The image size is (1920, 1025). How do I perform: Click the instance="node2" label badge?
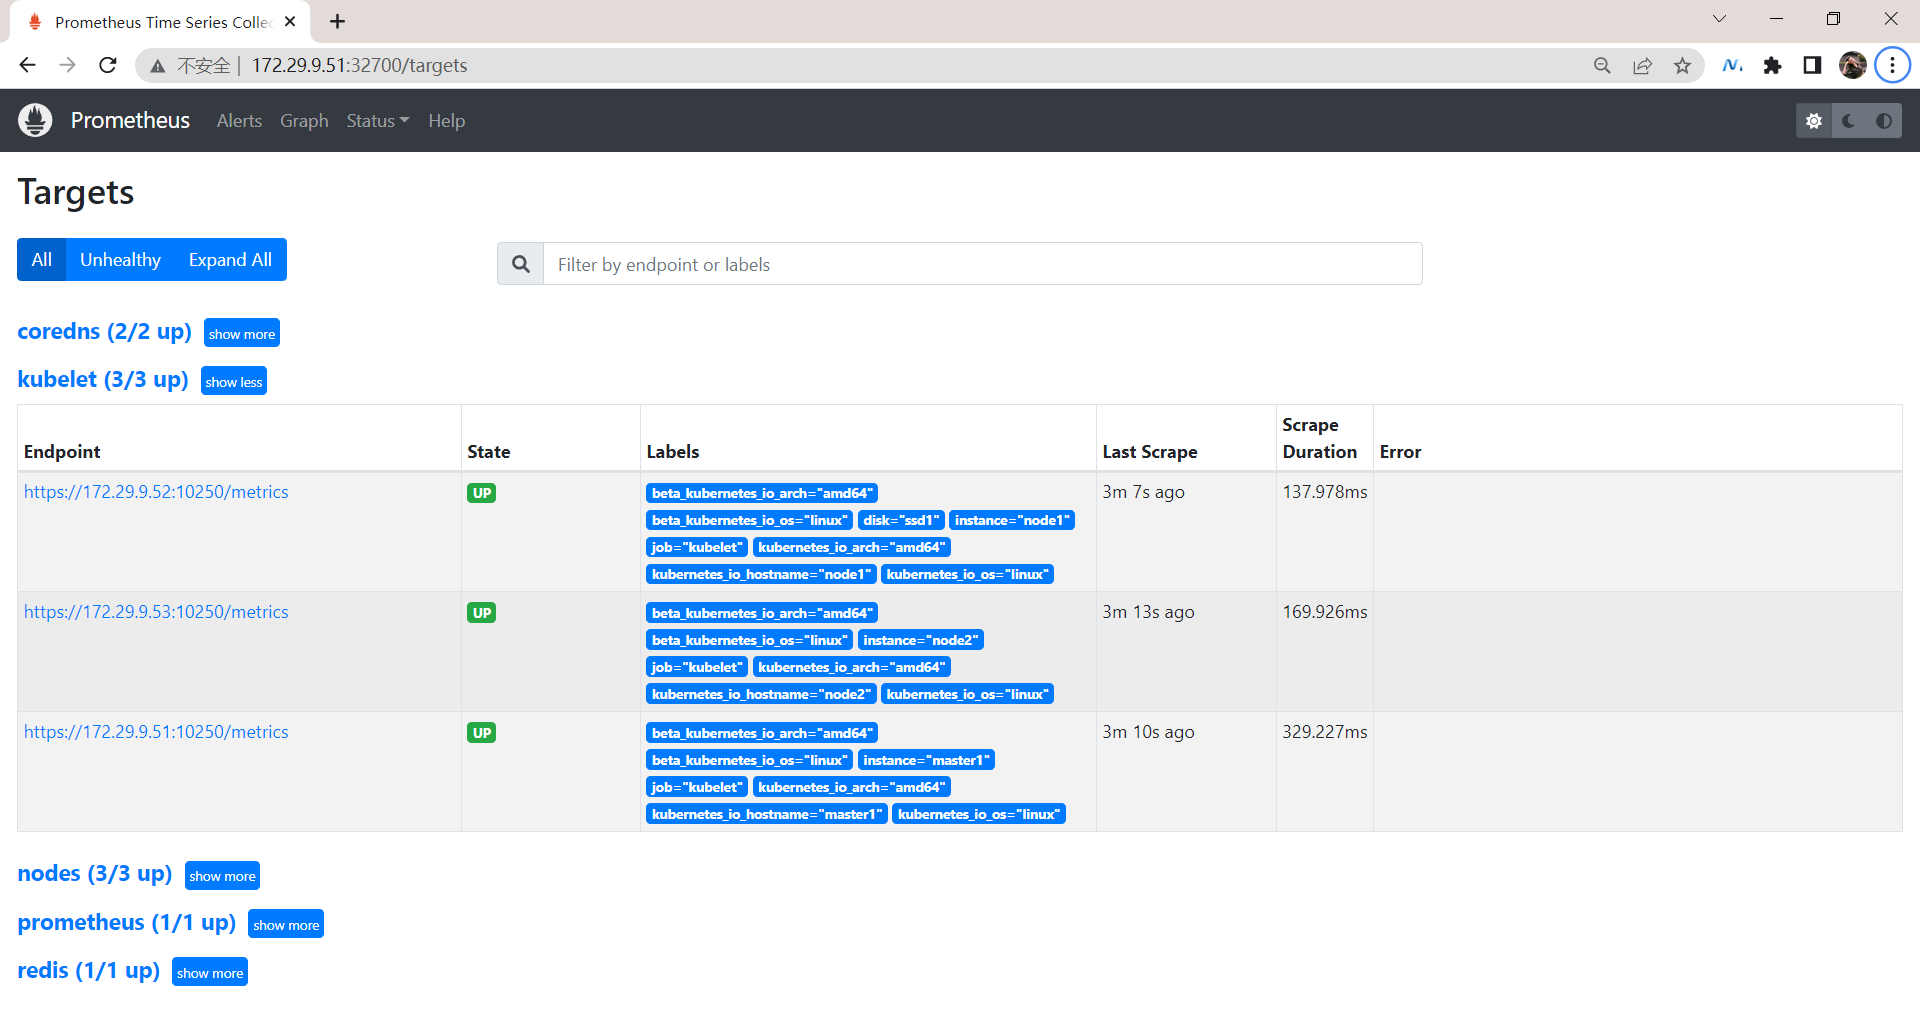pyautogui.click(x=921, y=640)
